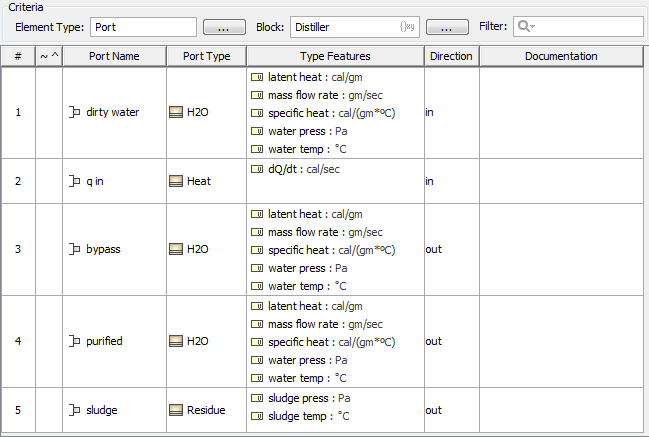Click the port icon beside dirty water
The width and height of the screenshot is (649, 437).
(74, 112)
